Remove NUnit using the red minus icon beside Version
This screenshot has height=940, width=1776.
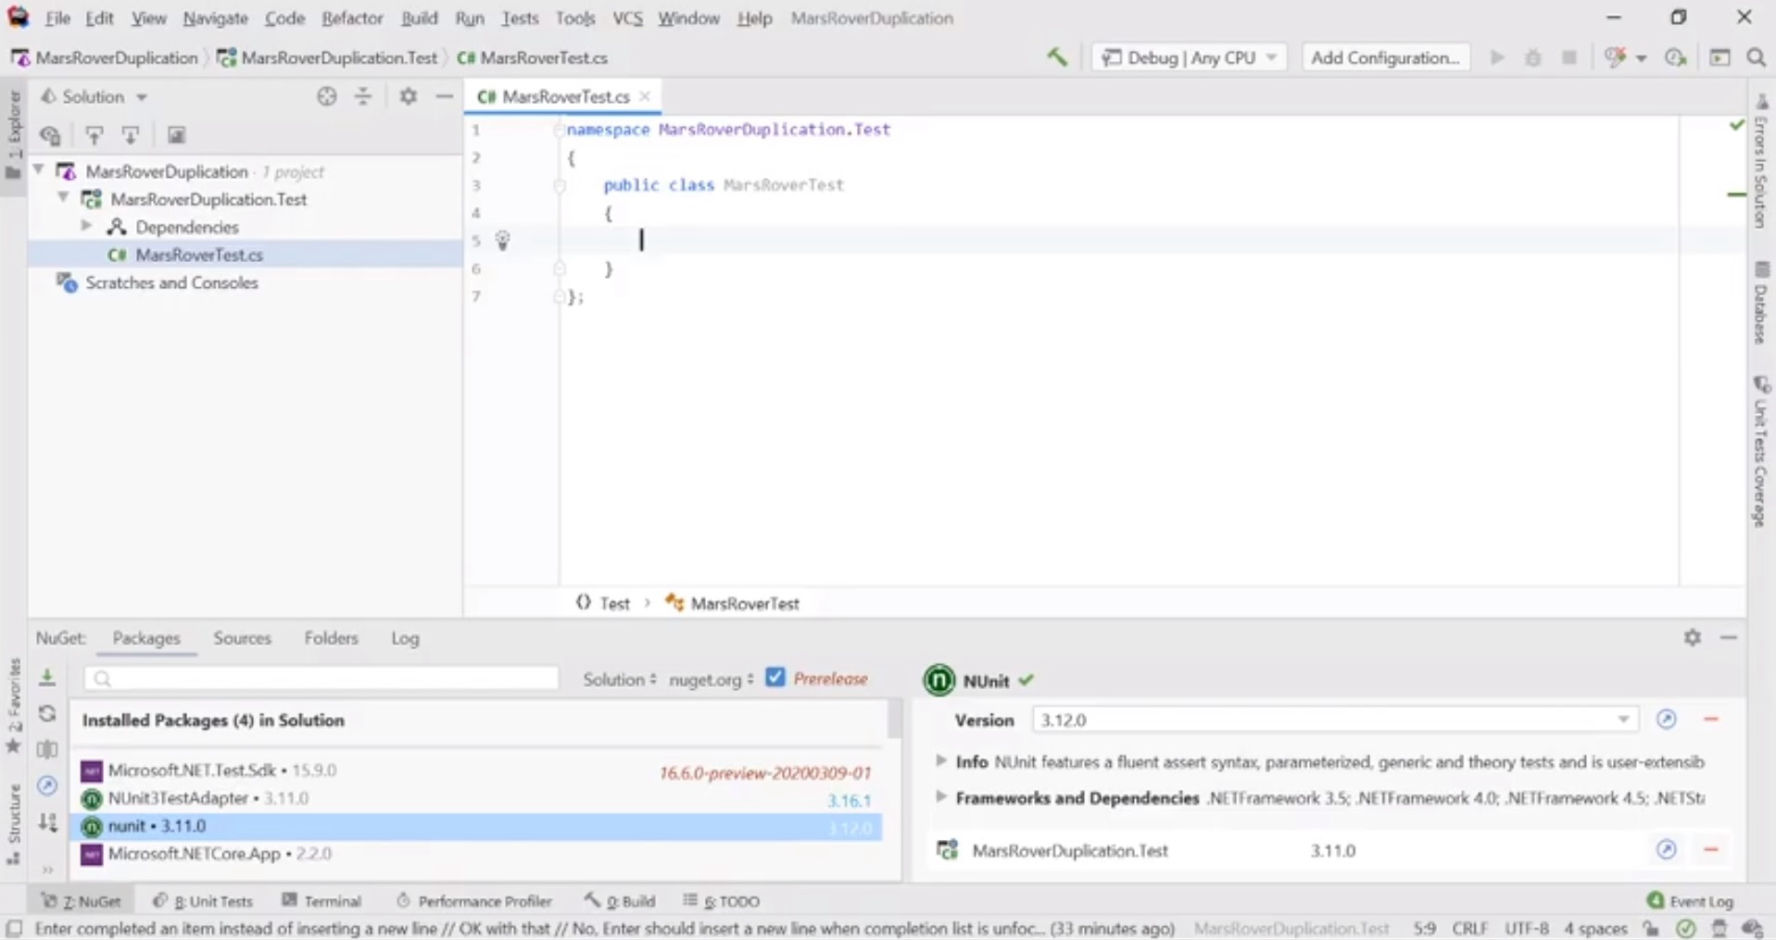(x=1711, y=719)
